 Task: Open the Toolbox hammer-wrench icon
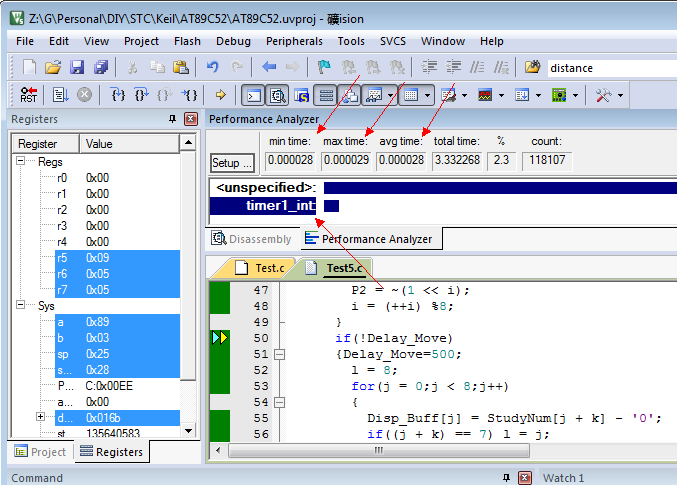[603, 95]
